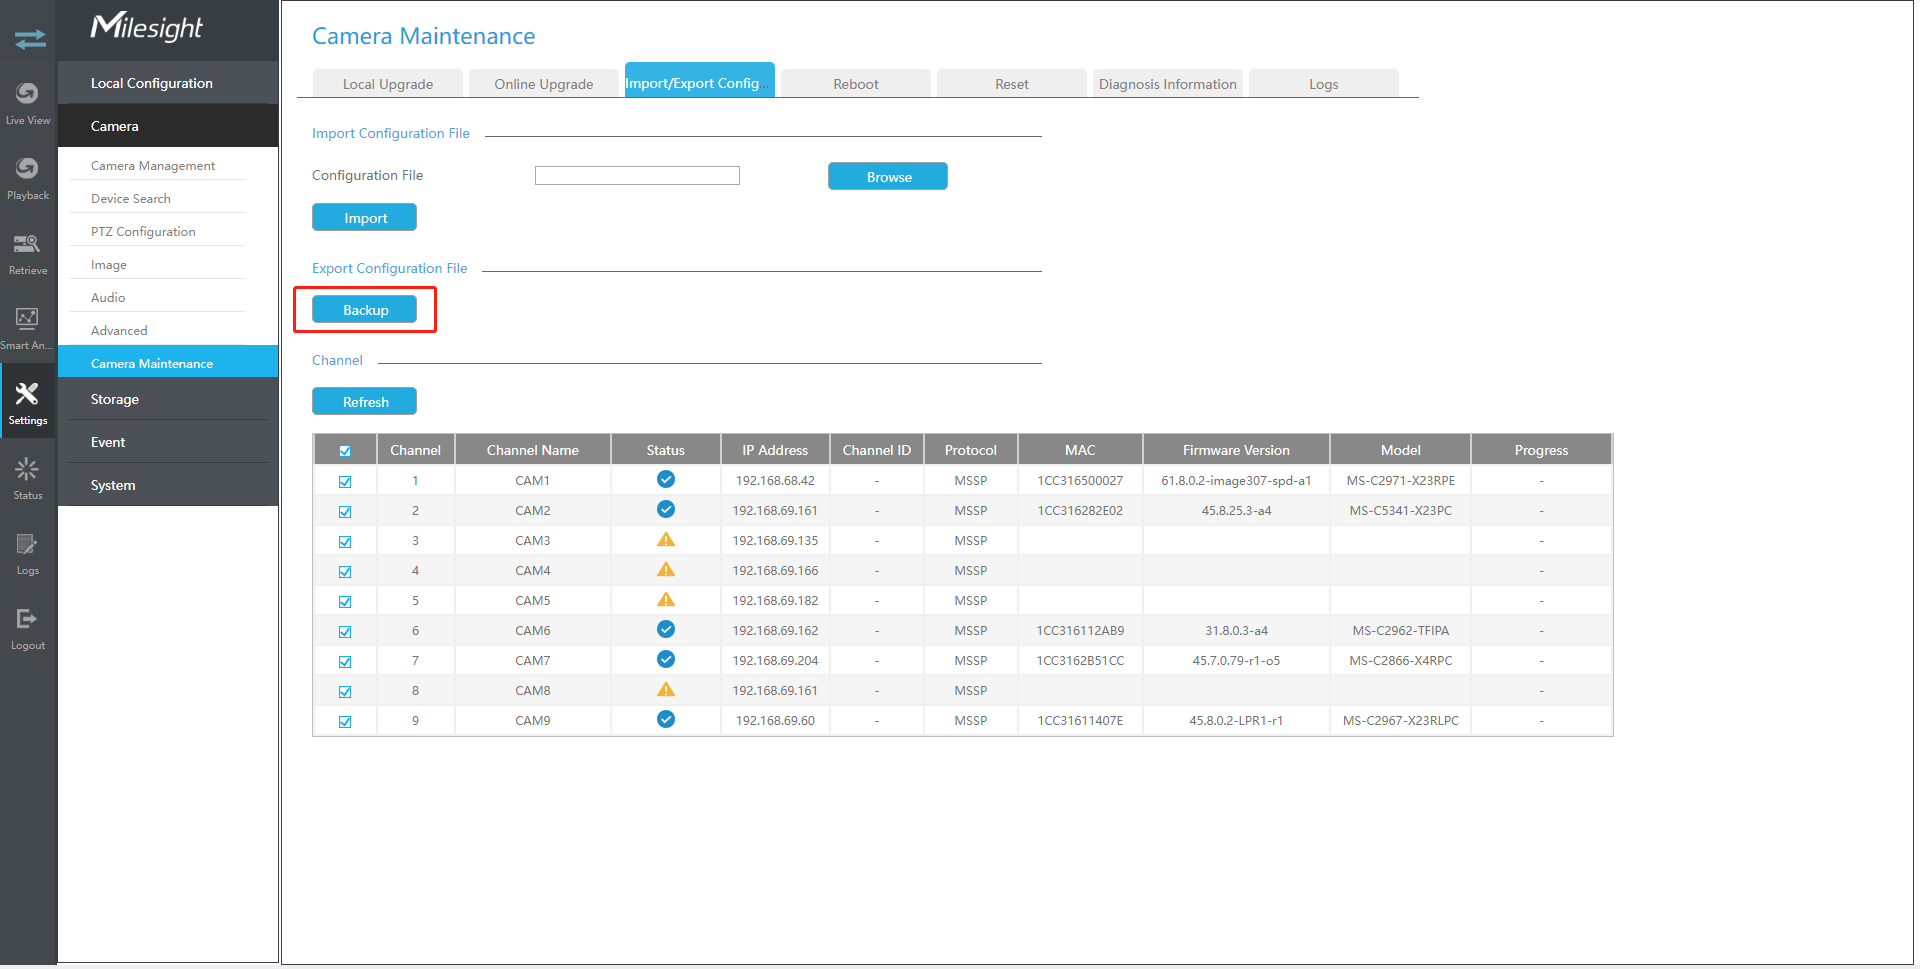Uncheck the checkbox for channel 4 CAM4
The height and width of the screenshot is (969, 1920).
tap(345, 572)
